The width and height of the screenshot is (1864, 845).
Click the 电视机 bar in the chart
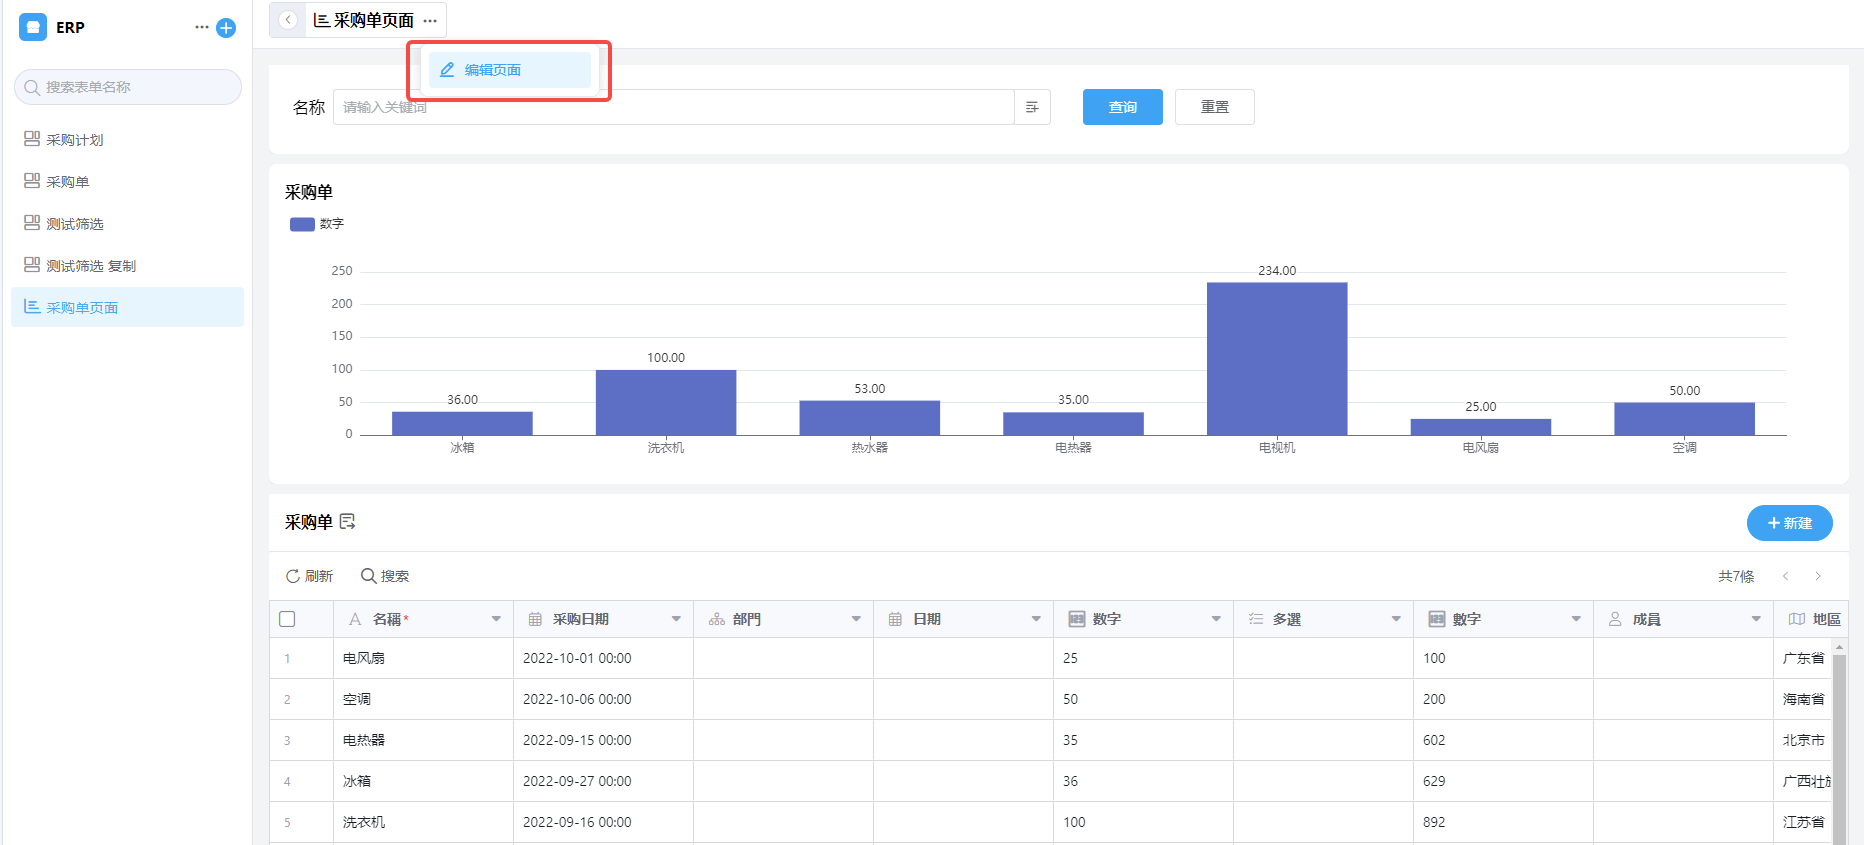pos(1277,359)
